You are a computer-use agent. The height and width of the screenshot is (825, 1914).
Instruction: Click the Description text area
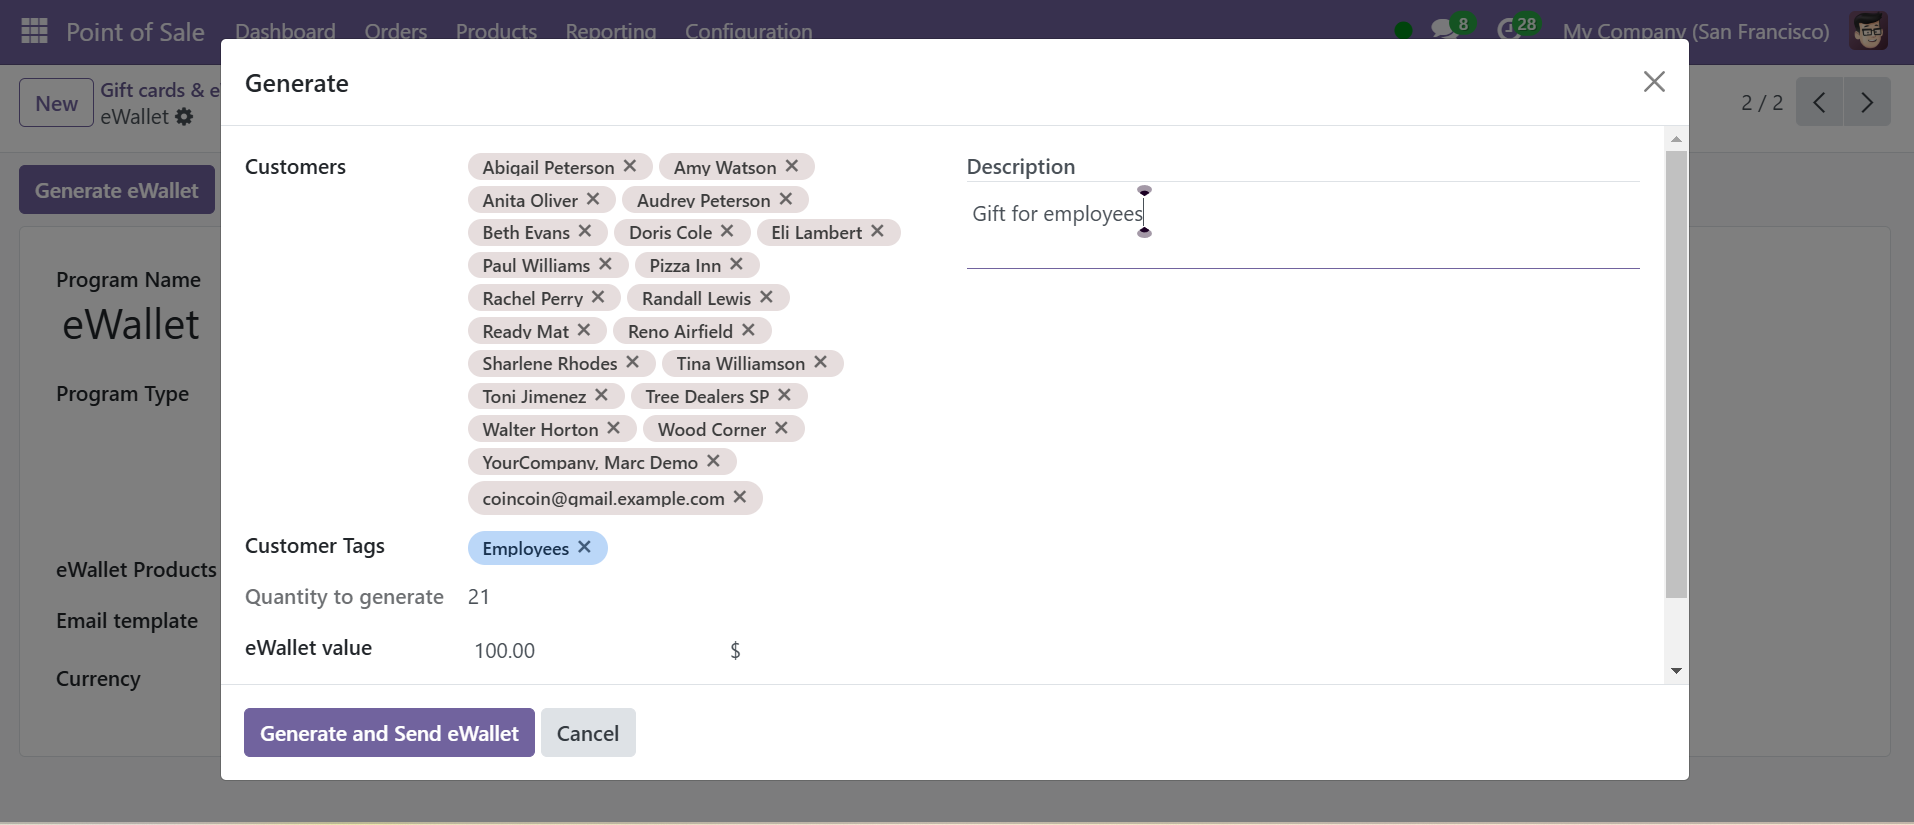pyautogui.click(x=1303, y=226)
